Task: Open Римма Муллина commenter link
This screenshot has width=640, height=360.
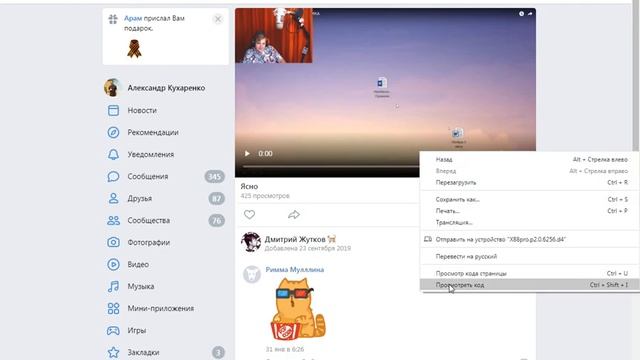Action: coord(295,270)
